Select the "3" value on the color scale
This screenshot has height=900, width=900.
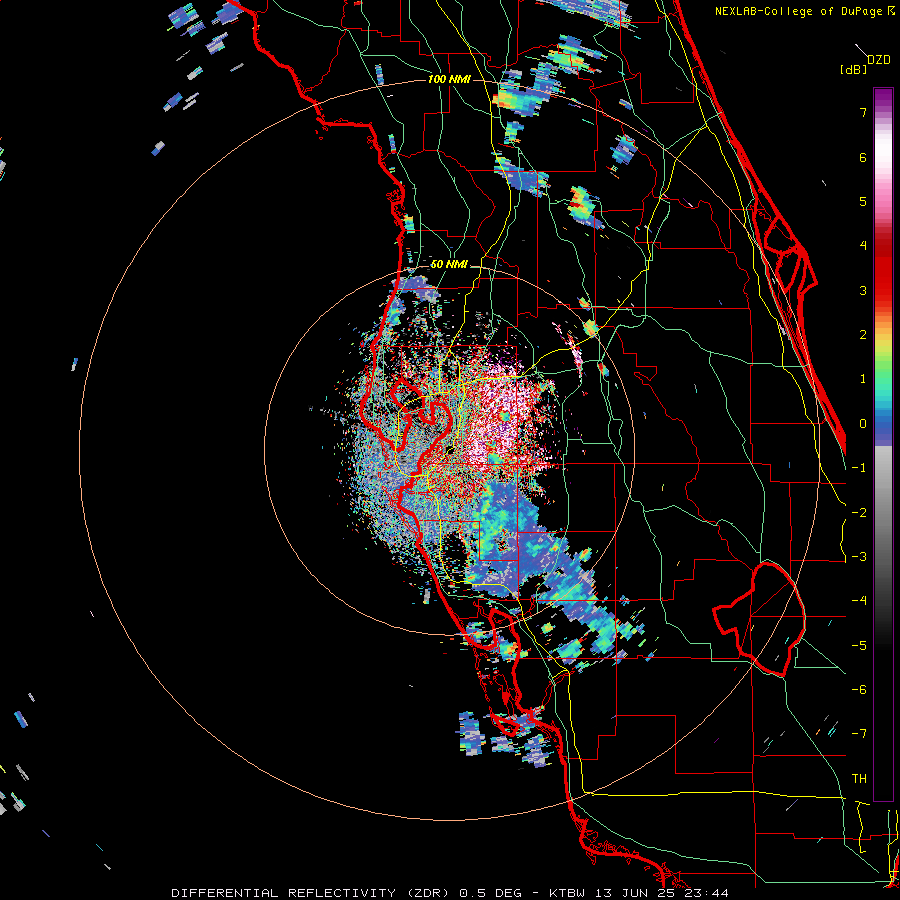pyautogui.click(x=863, y=290)
